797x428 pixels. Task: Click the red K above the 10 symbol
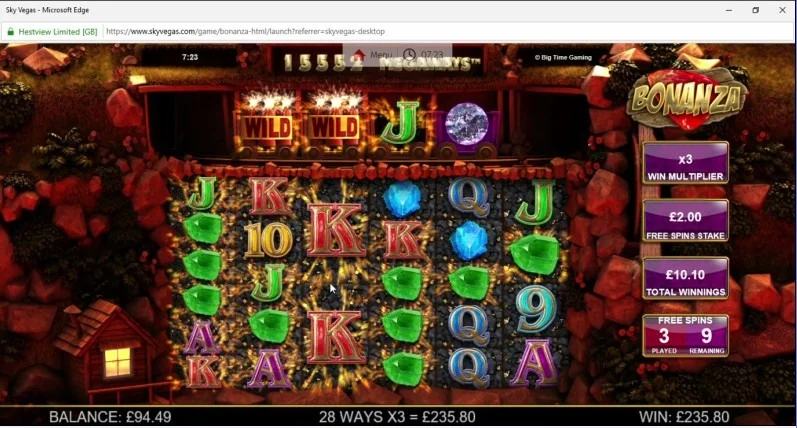[268, 198]
